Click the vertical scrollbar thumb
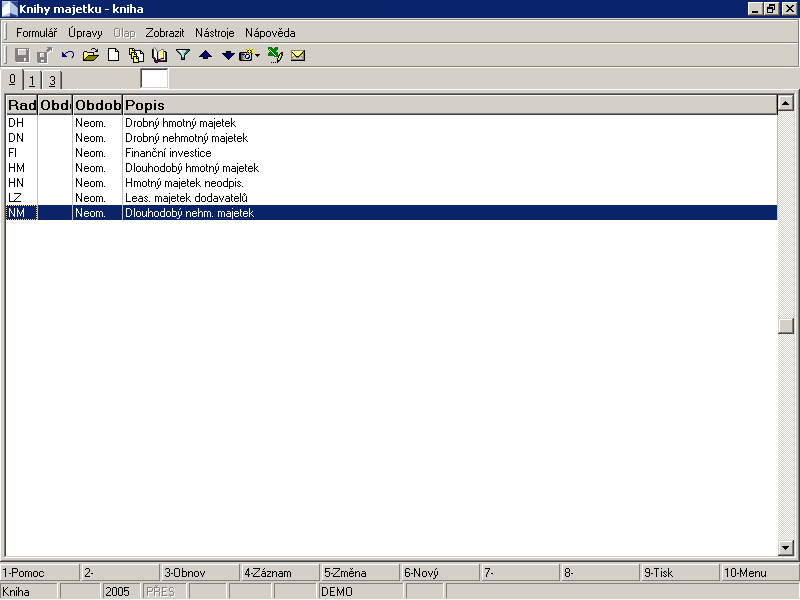This screenshot has height=600, width=800. pos(786,326)
